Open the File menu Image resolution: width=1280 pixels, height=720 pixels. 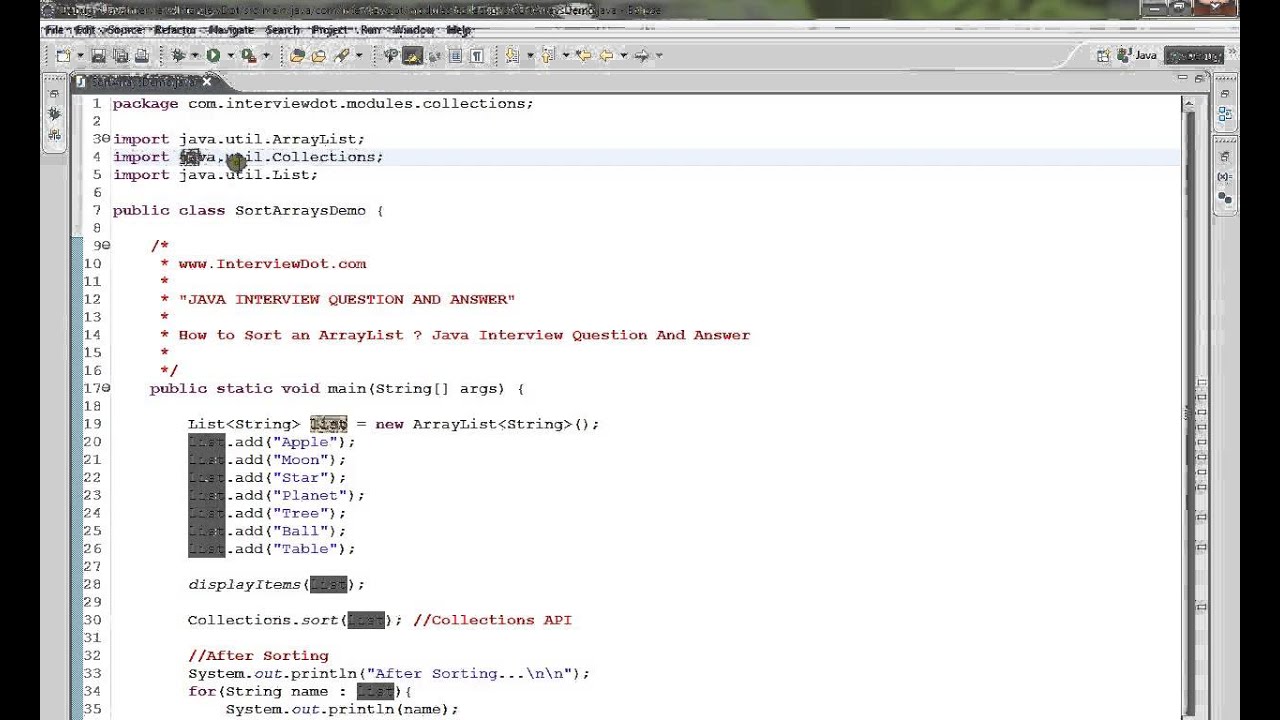tap(55, 30)
